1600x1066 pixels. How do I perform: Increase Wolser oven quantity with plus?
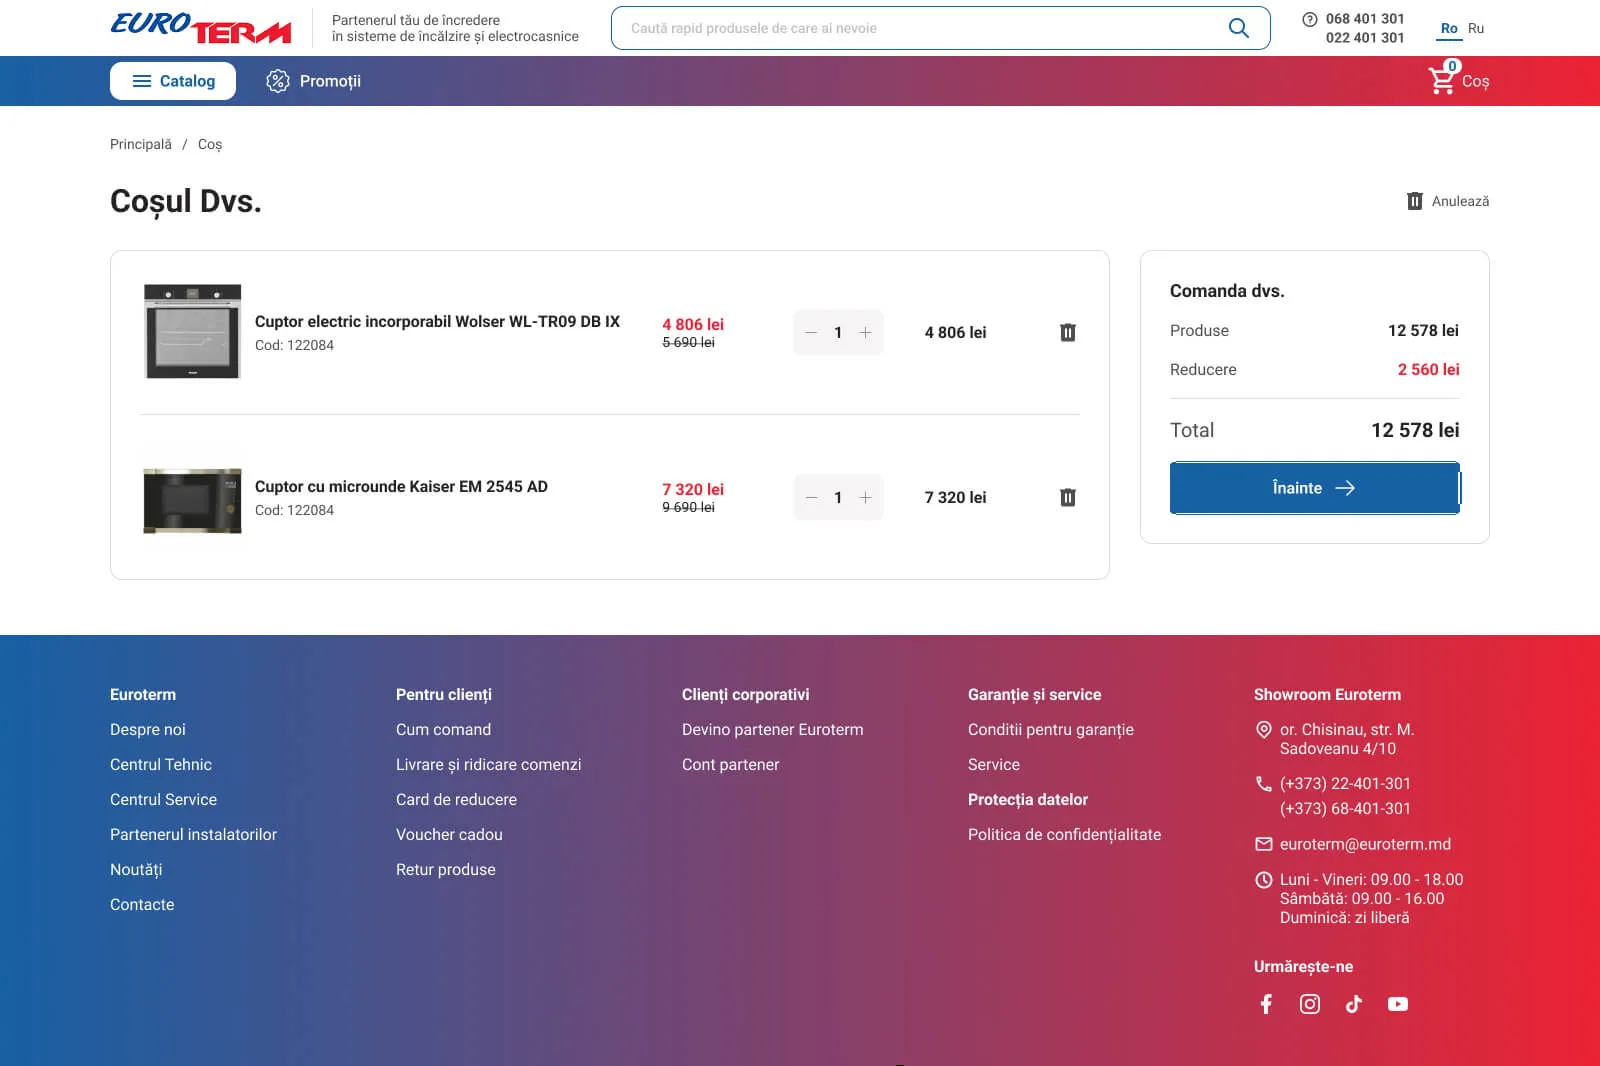tap(866, 332)
